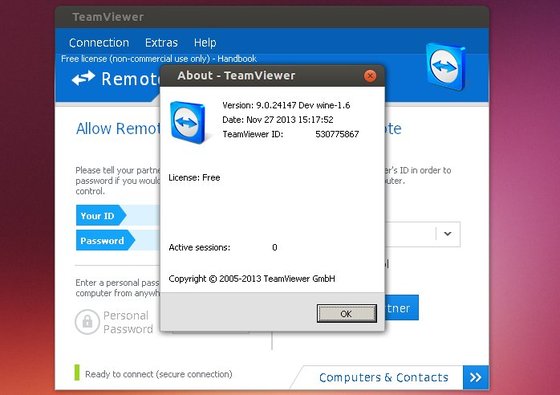Click the Copyright TeamViewer GmbH text

pos(252,279)
